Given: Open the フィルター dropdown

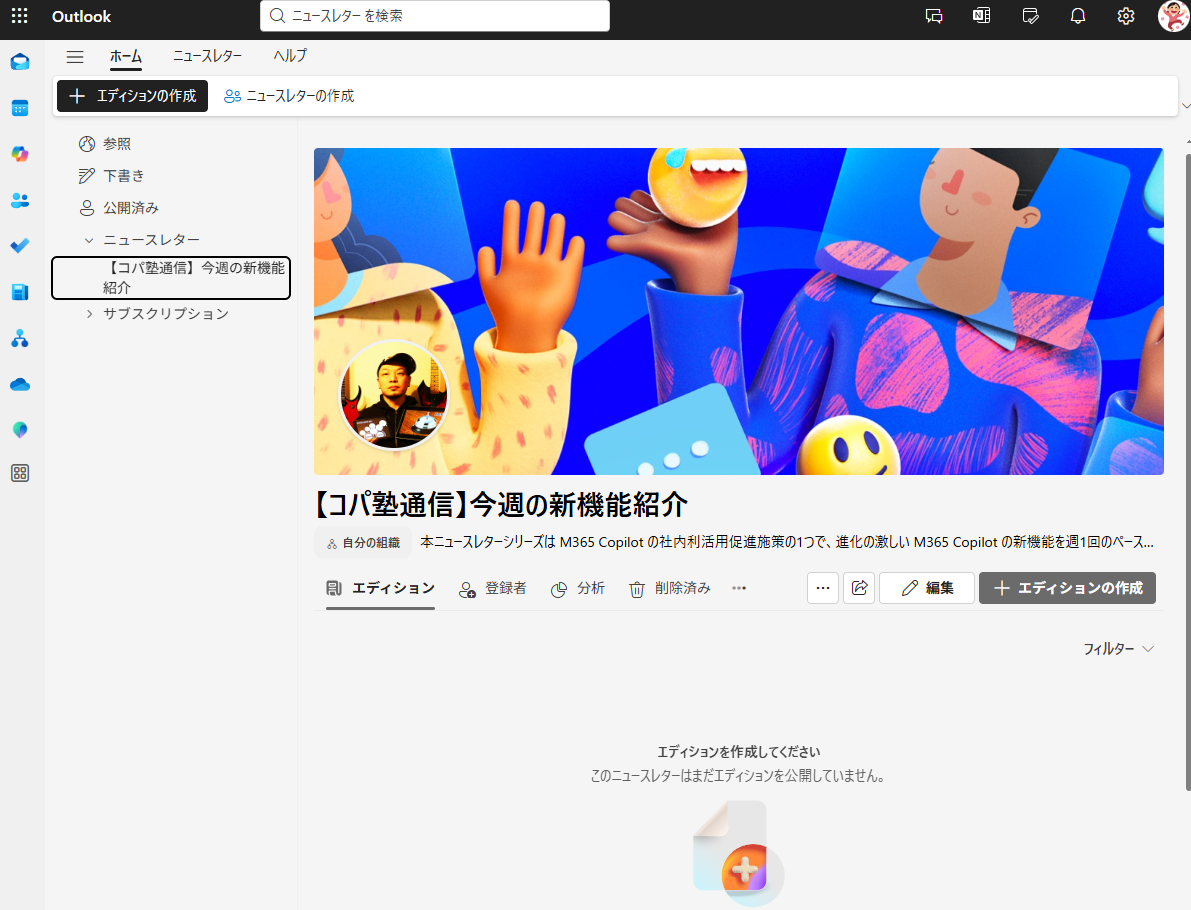Looking at the screenshot, I should click(x=1118, y=649).
